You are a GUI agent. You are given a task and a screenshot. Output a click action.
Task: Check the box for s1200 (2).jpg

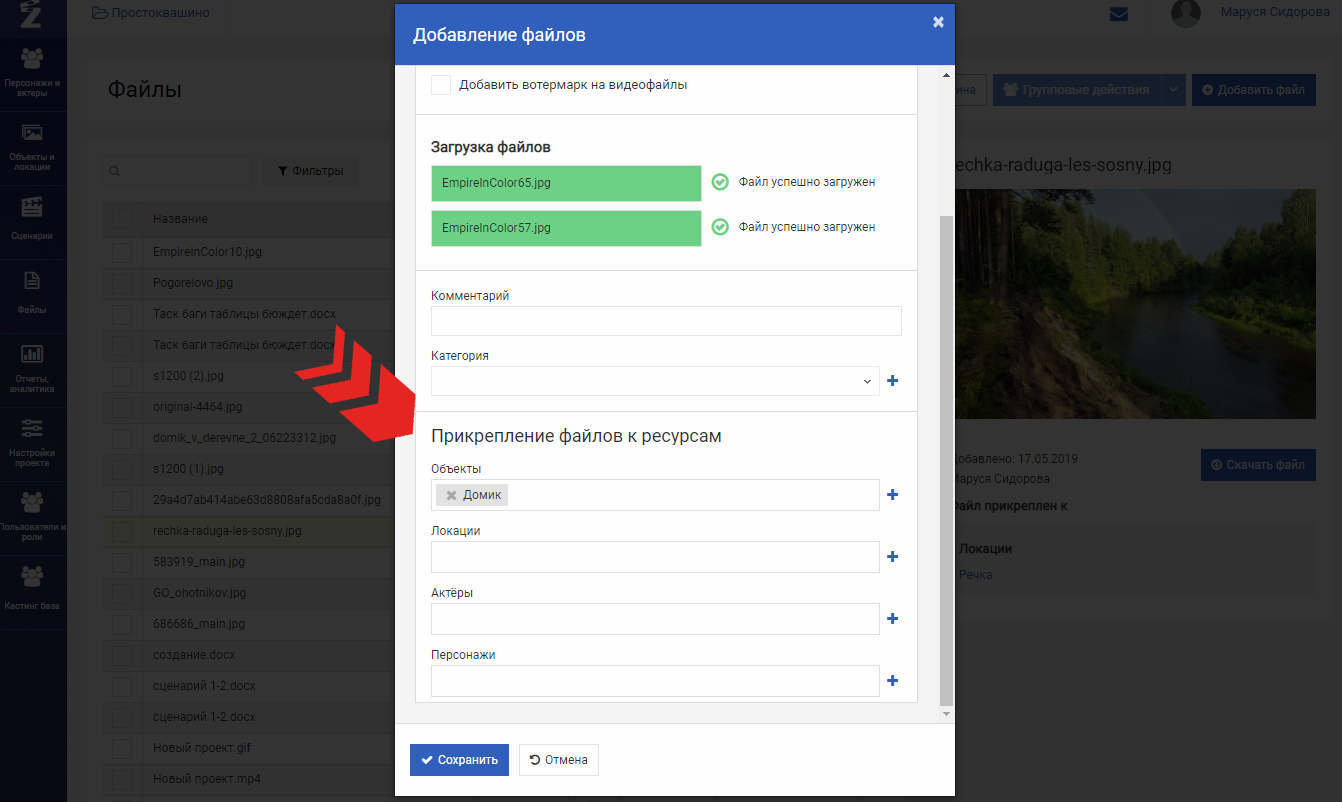122,376
